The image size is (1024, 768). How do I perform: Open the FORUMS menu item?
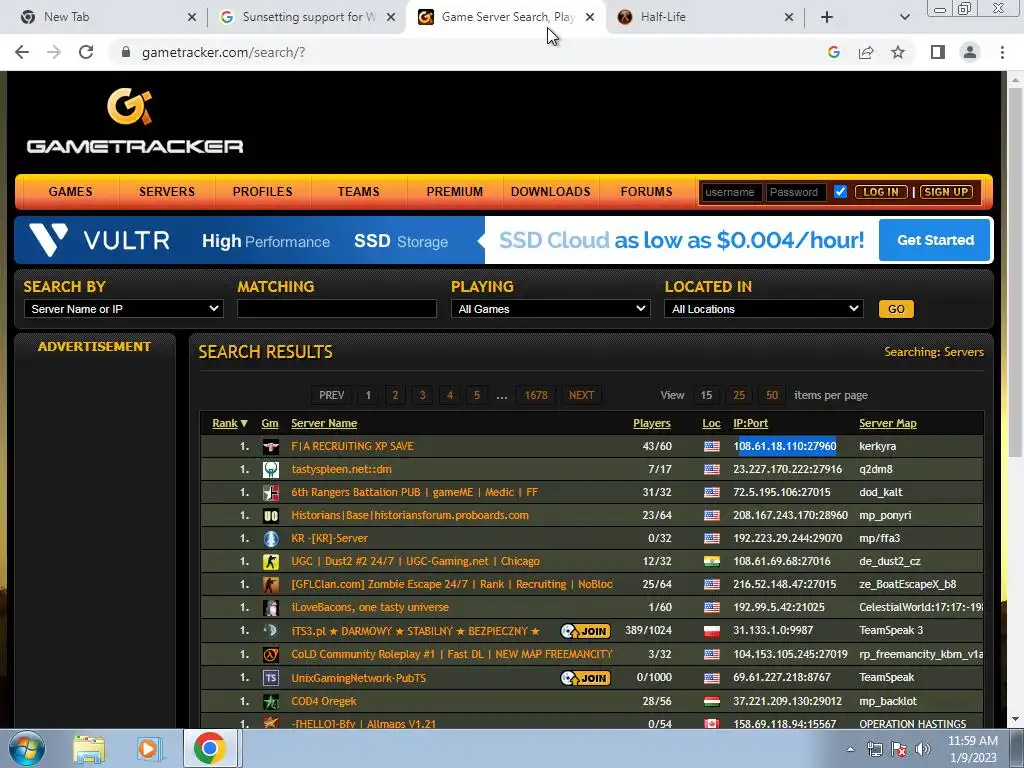click(x=647, y=192)
